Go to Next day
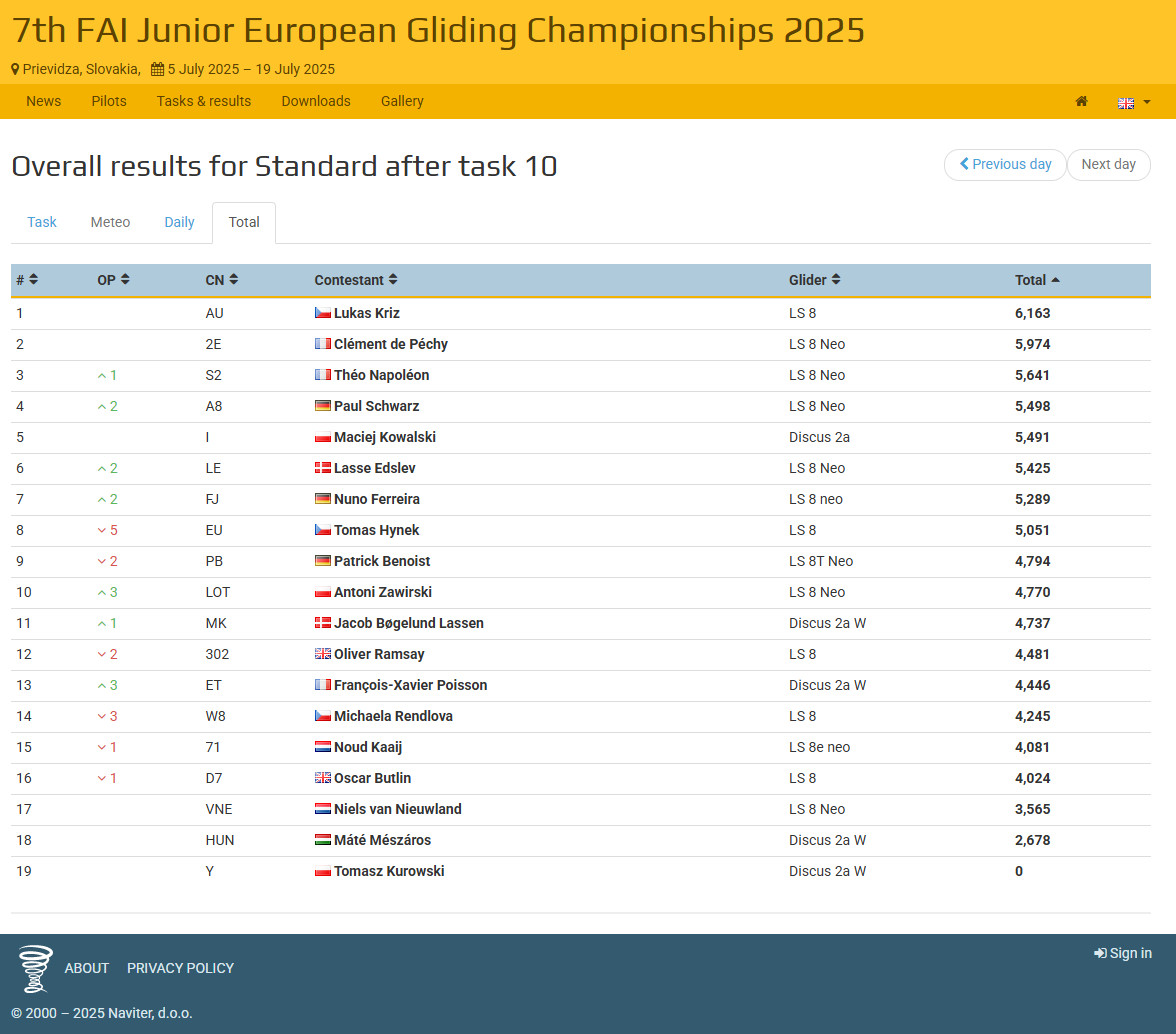 click(x=1108, y=164)
